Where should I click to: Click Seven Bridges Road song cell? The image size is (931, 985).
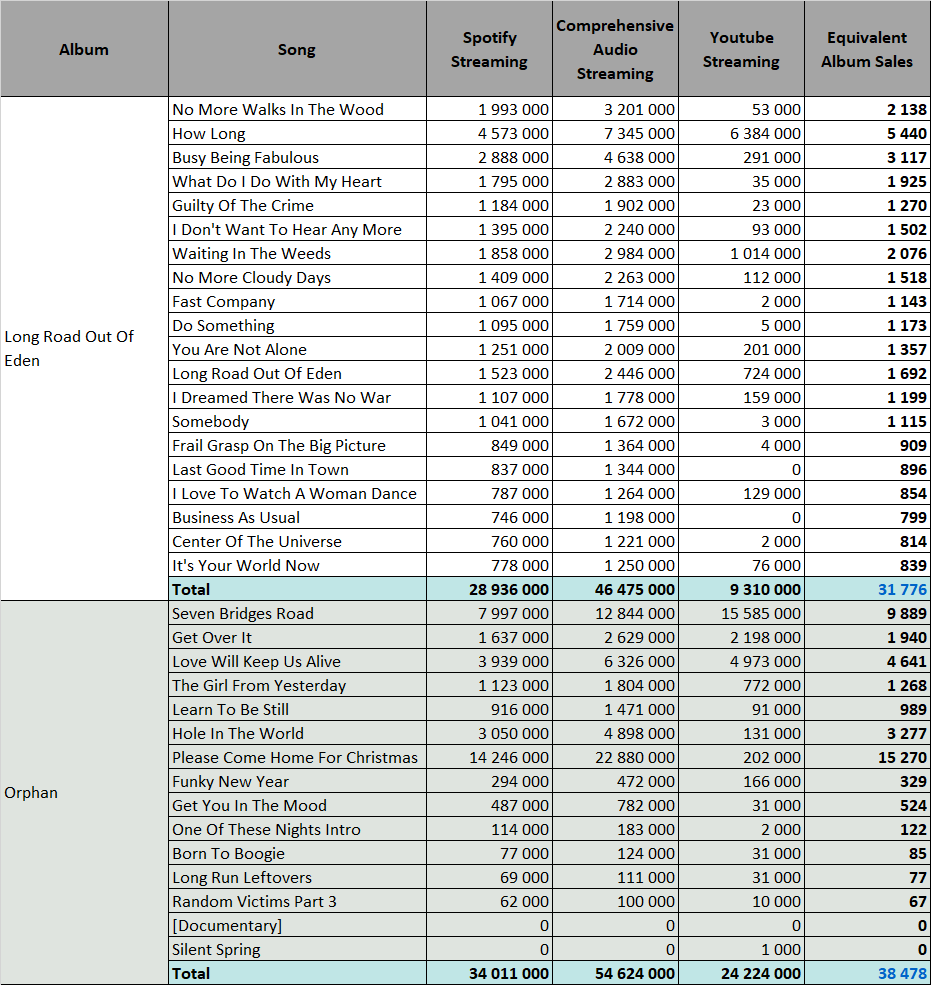coord(297,613)
